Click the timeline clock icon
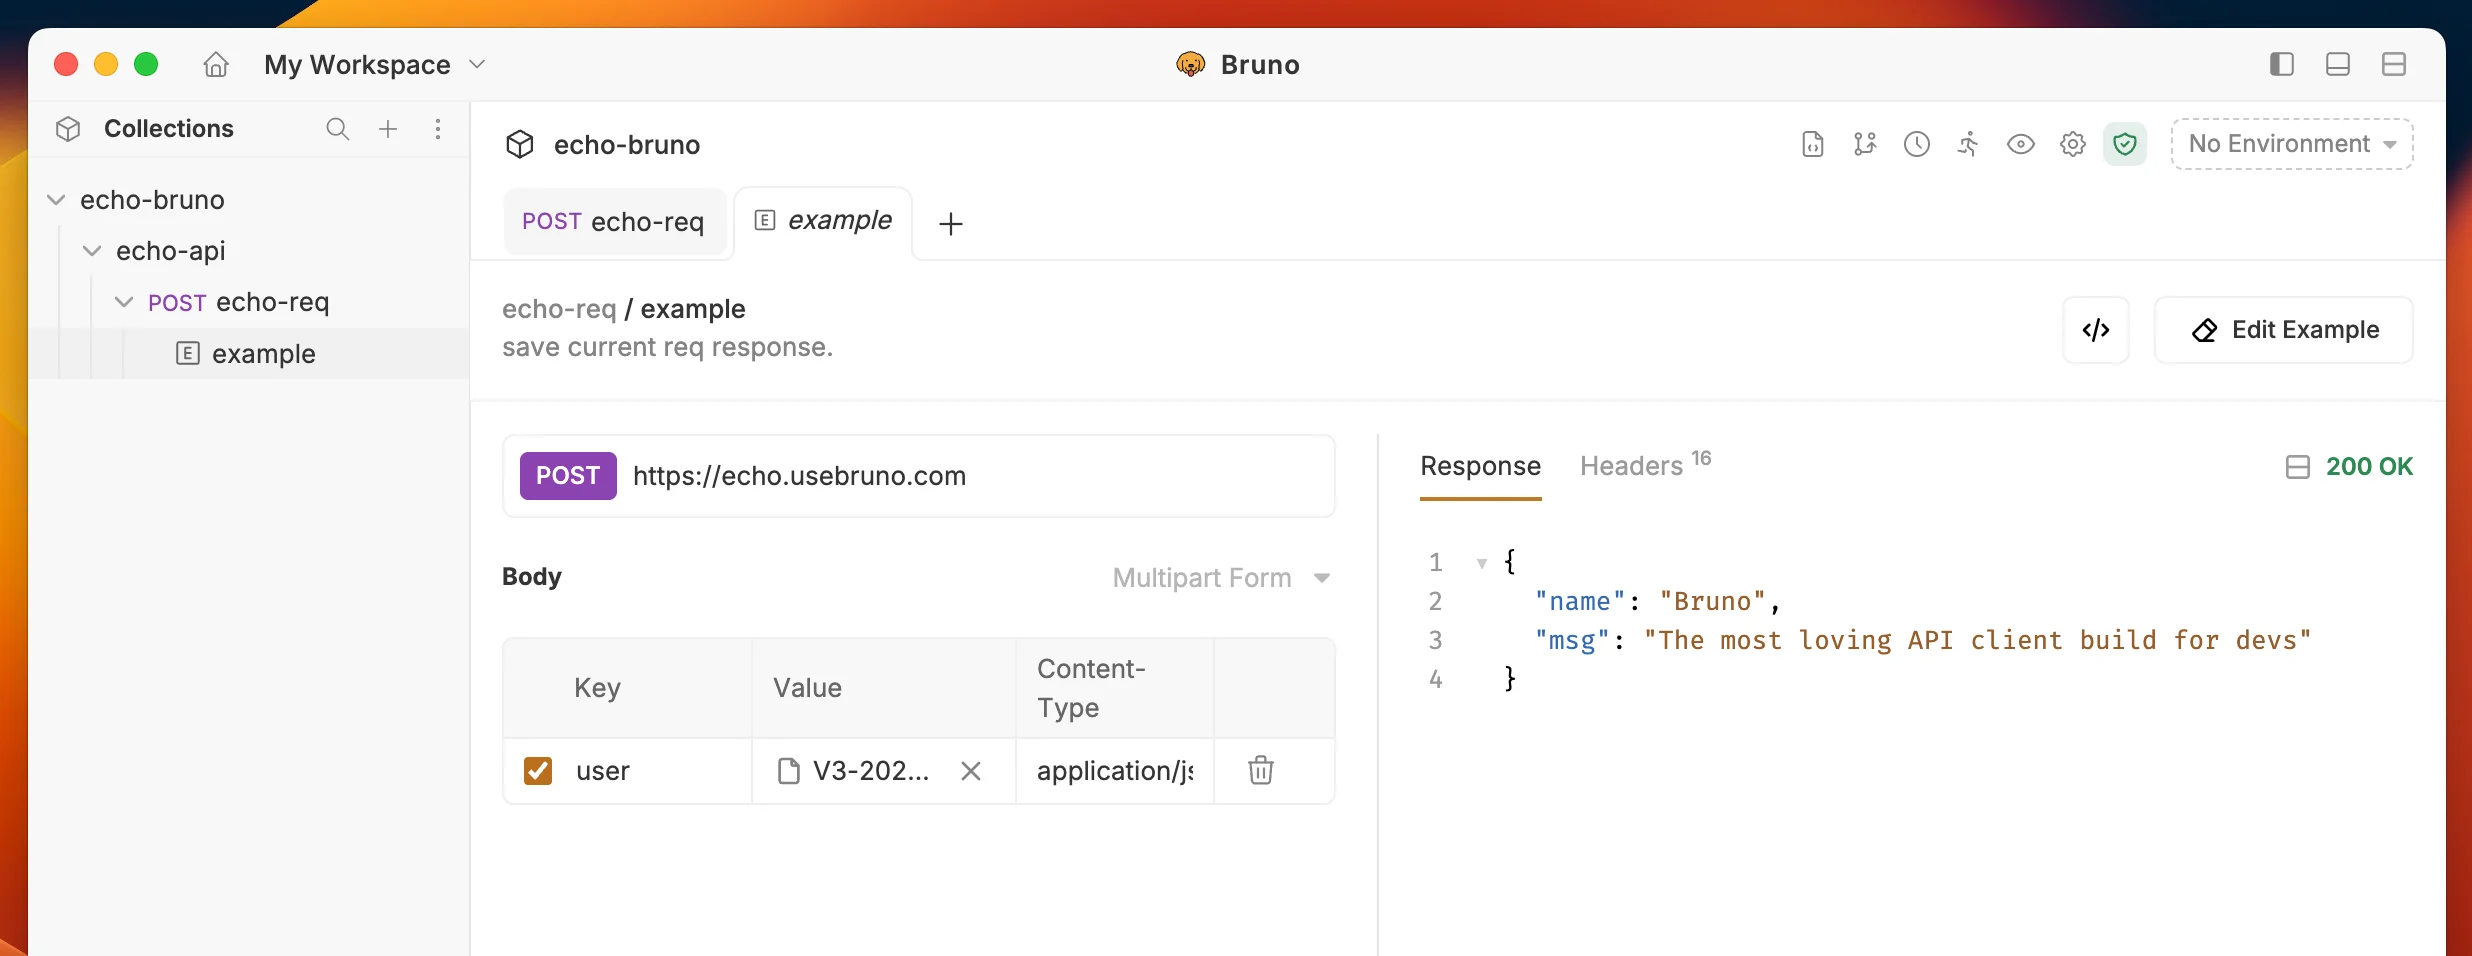This screenshot has height=956, width=2472. pyautogui.click(x=1917, y=144)
